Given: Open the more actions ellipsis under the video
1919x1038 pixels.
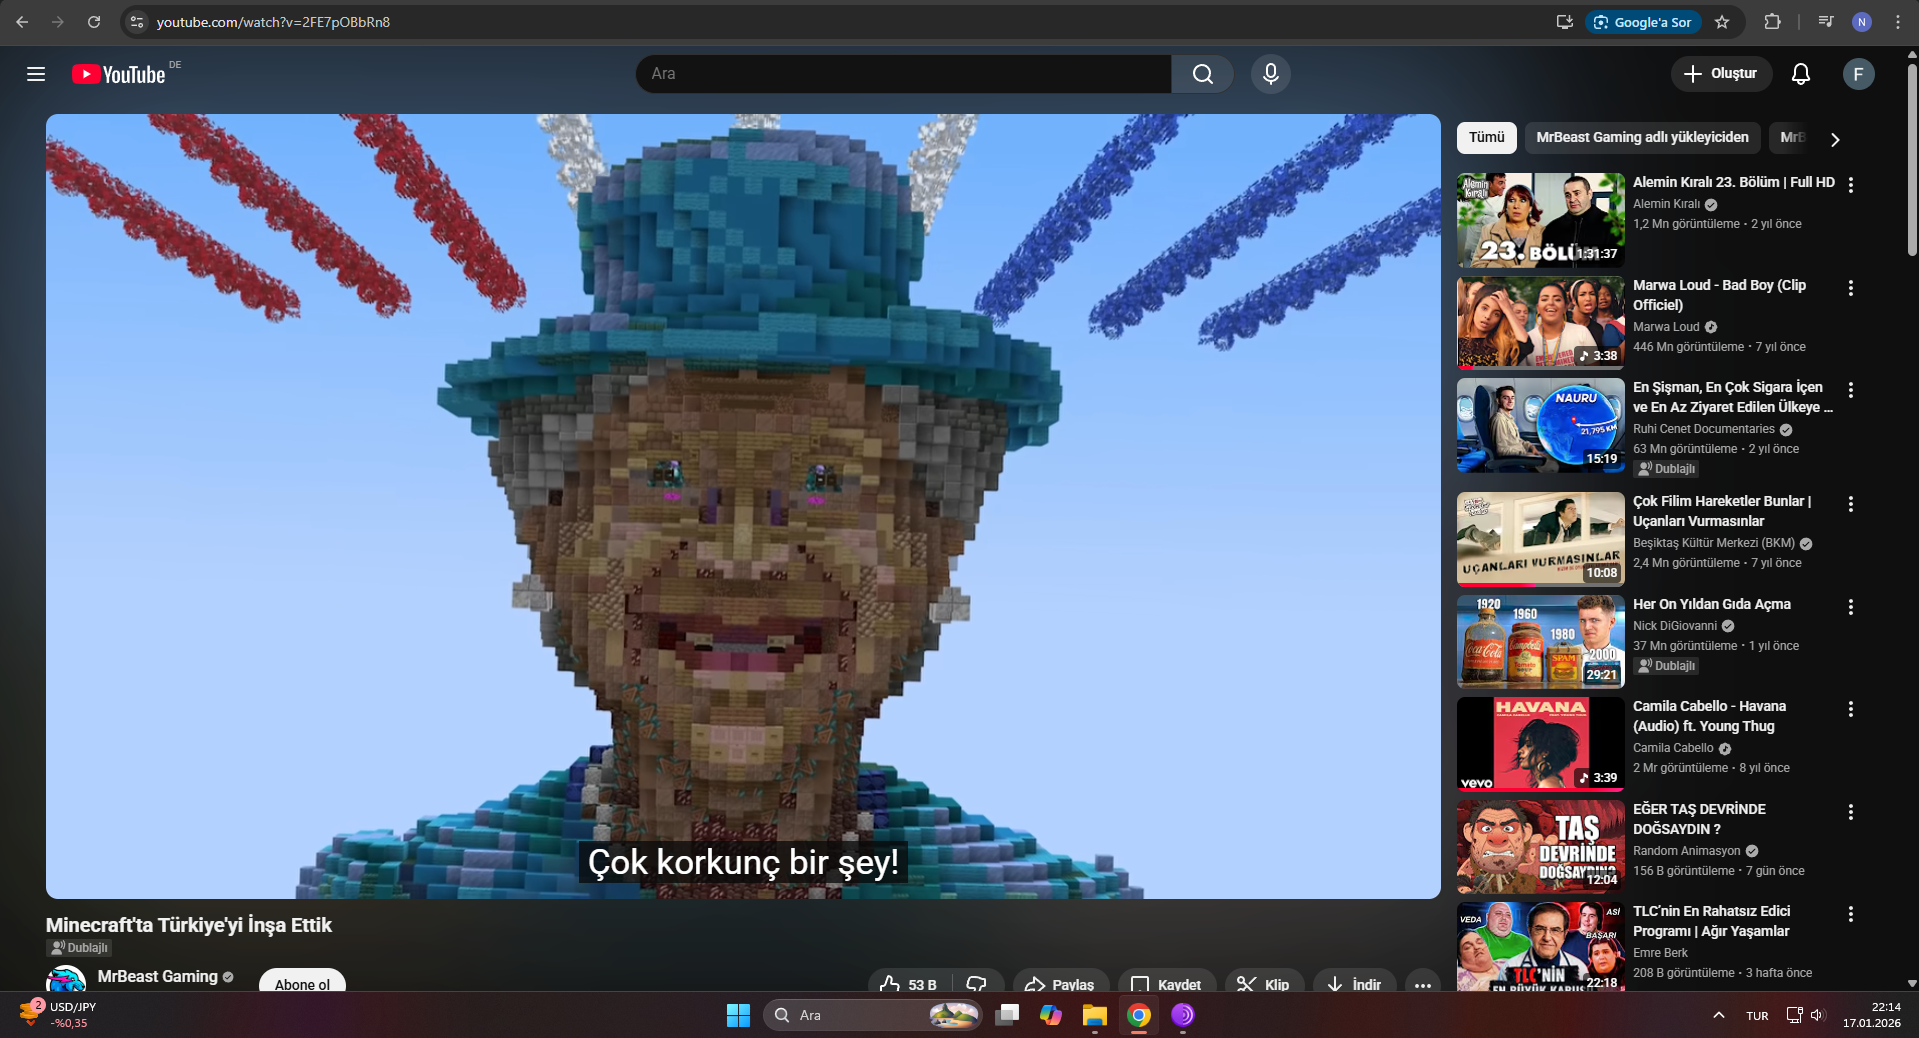Looking at the screenshot, I should [1422, 984].
